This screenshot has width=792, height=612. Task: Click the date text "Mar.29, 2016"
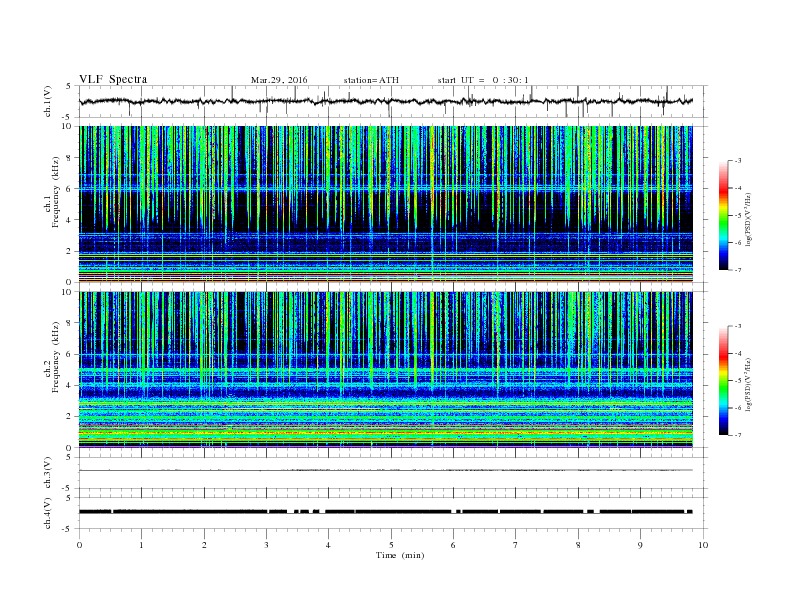coord(279,80)
